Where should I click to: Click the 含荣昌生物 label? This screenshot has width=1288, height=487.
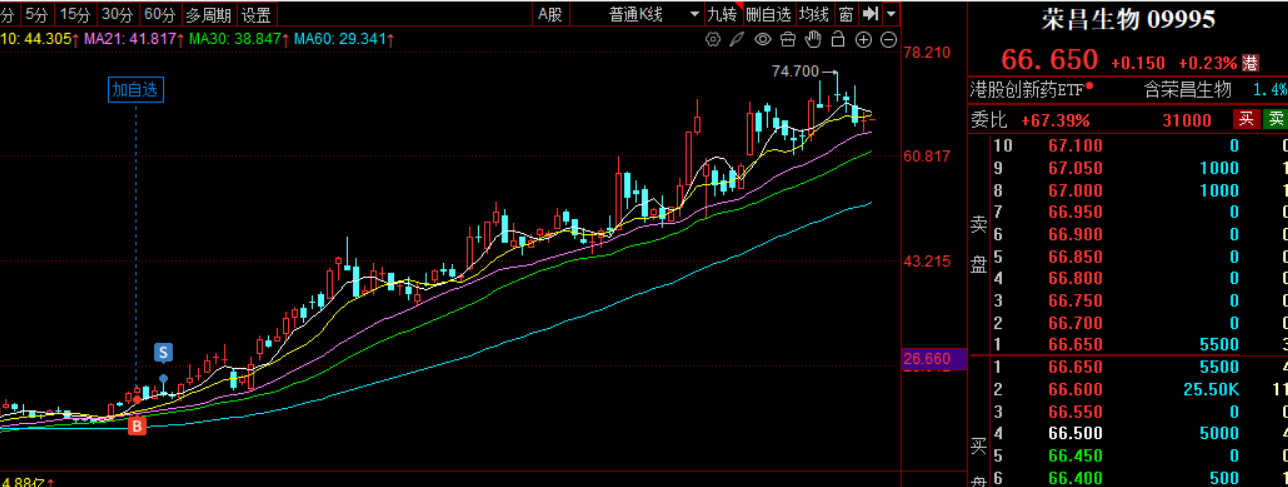pos(1187,89)
